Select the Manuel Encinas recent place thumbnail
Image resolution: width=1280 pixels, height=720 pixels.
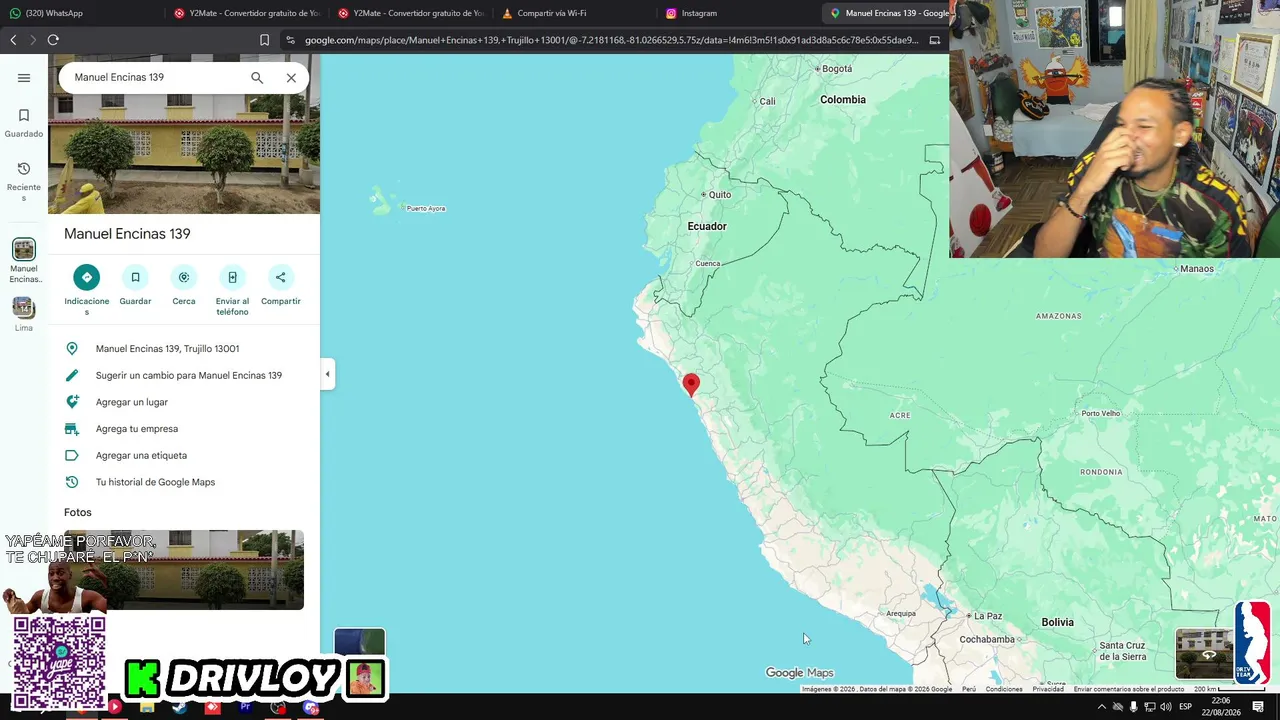(24, 260)
